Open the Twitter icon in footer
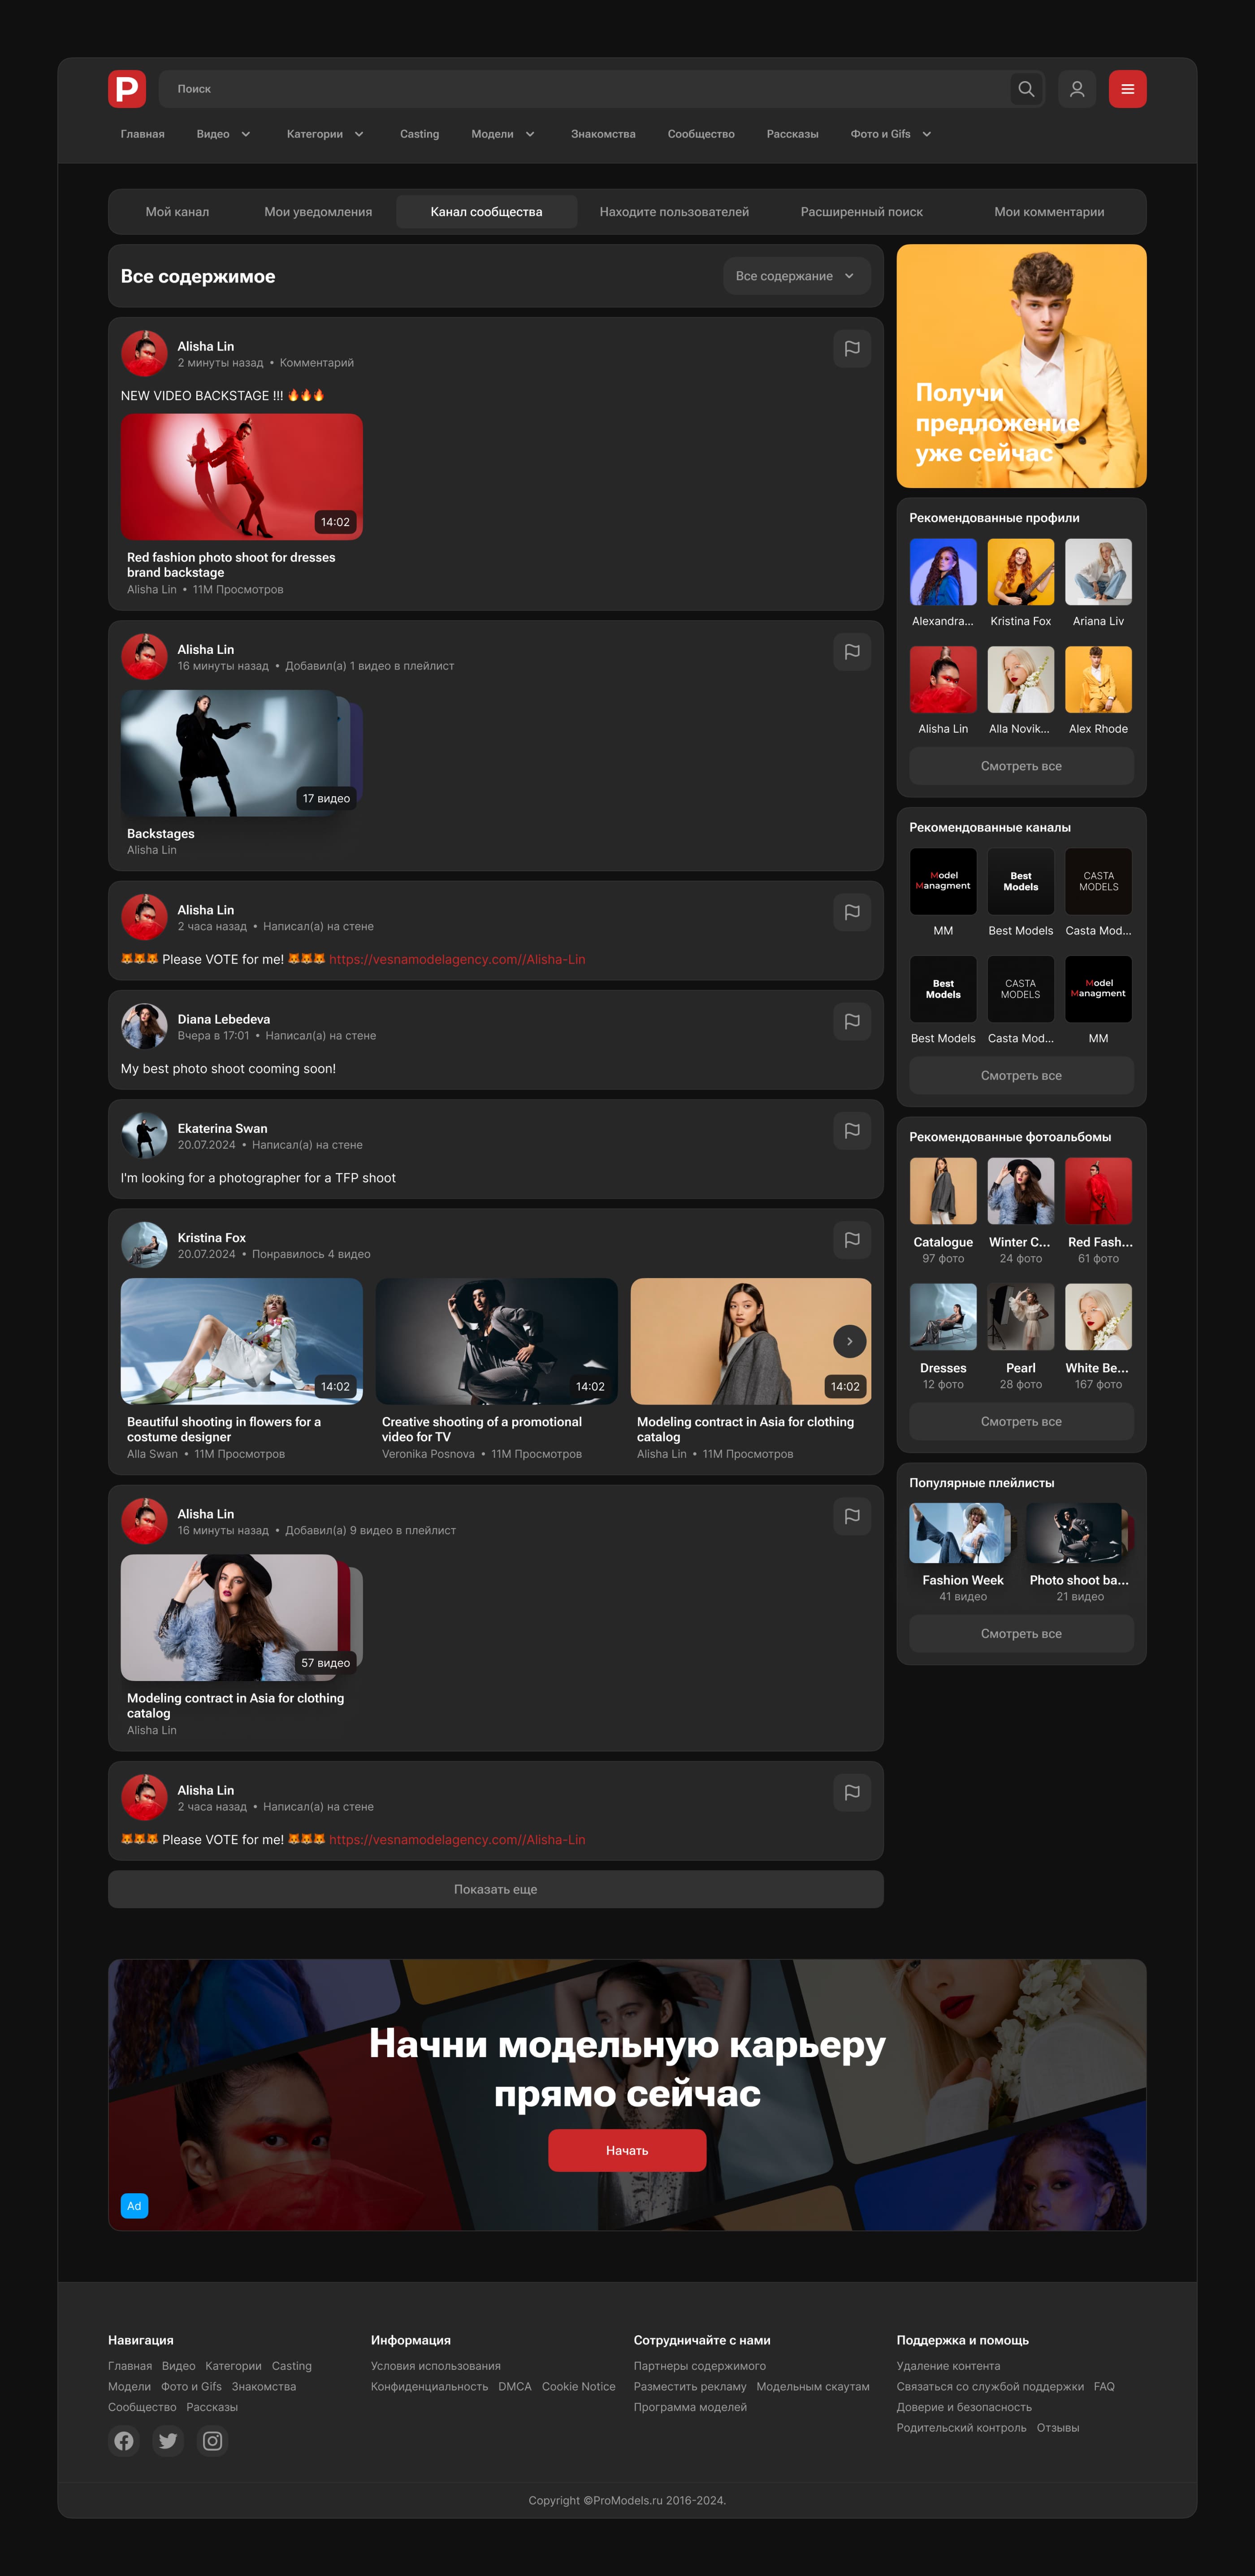 coord(168,2441)
